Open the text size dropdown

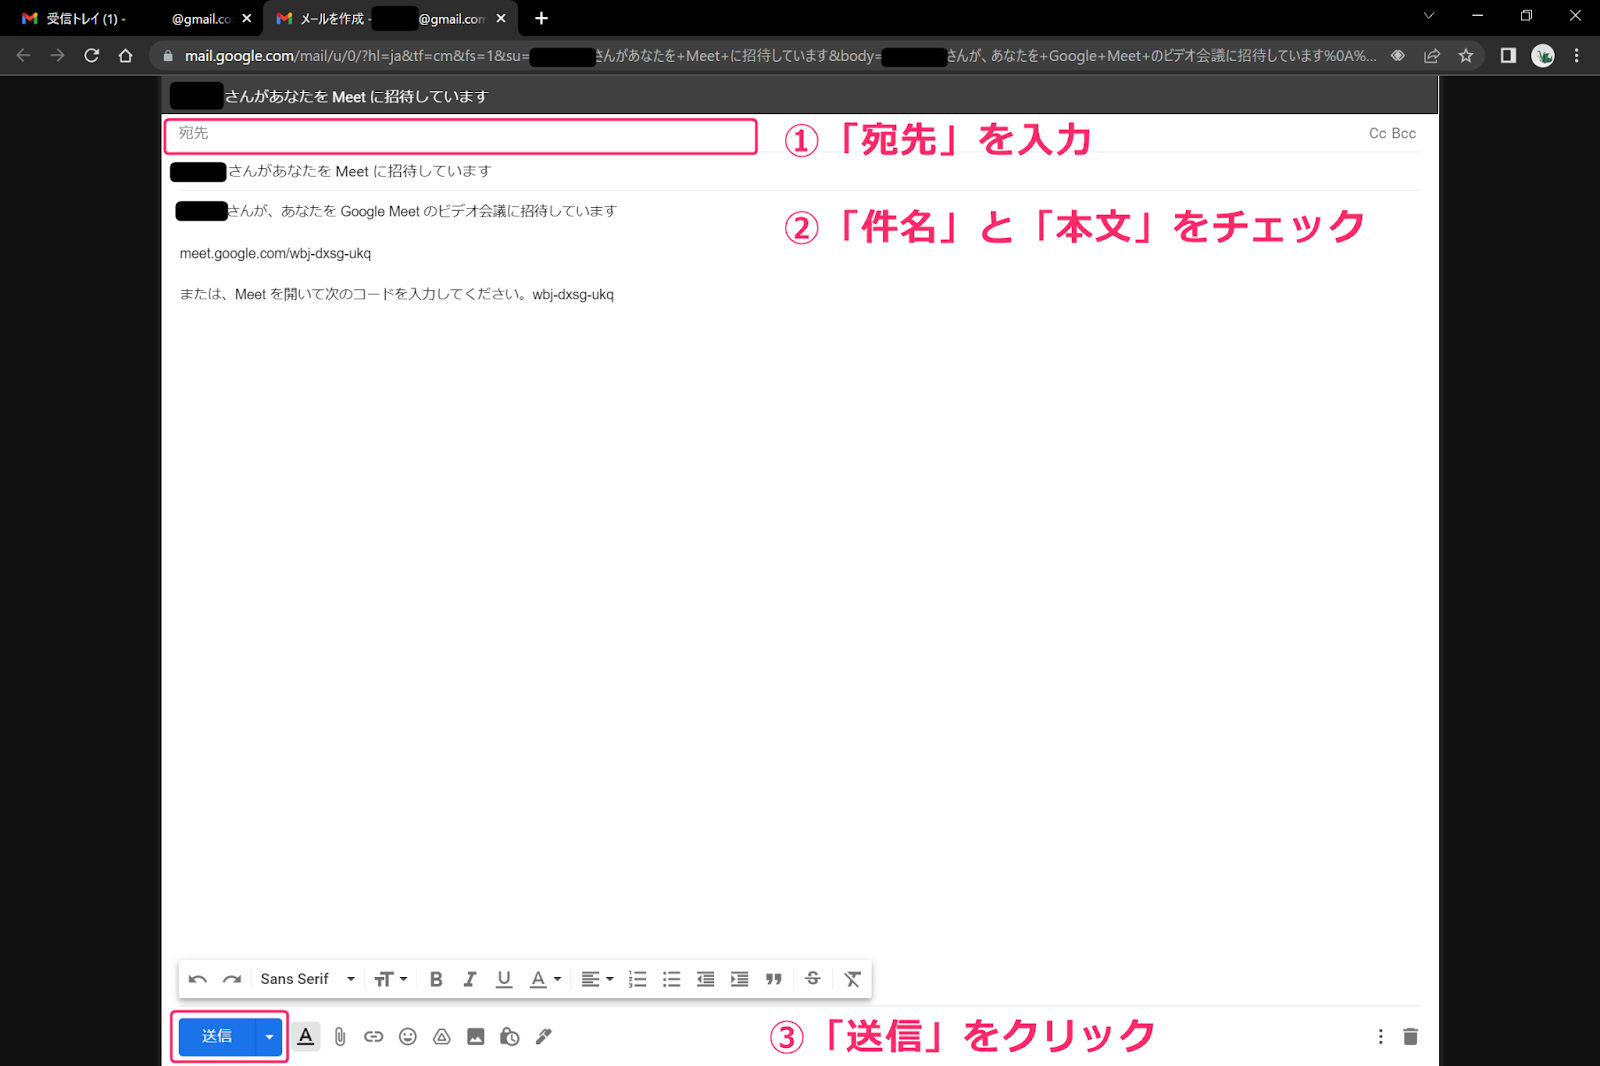click(391, 979)
